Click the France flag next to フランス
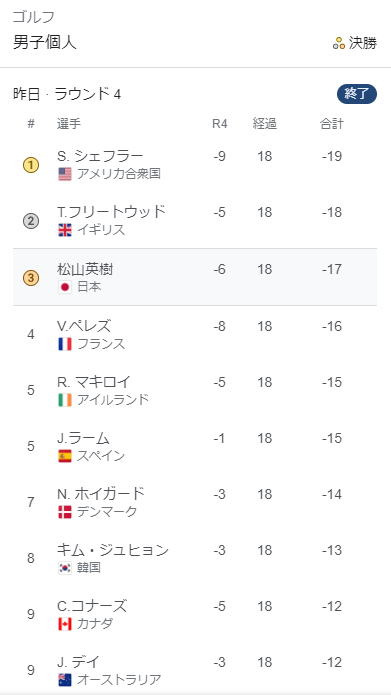Screen dimensions: 391x695 [x=65, y=344]
